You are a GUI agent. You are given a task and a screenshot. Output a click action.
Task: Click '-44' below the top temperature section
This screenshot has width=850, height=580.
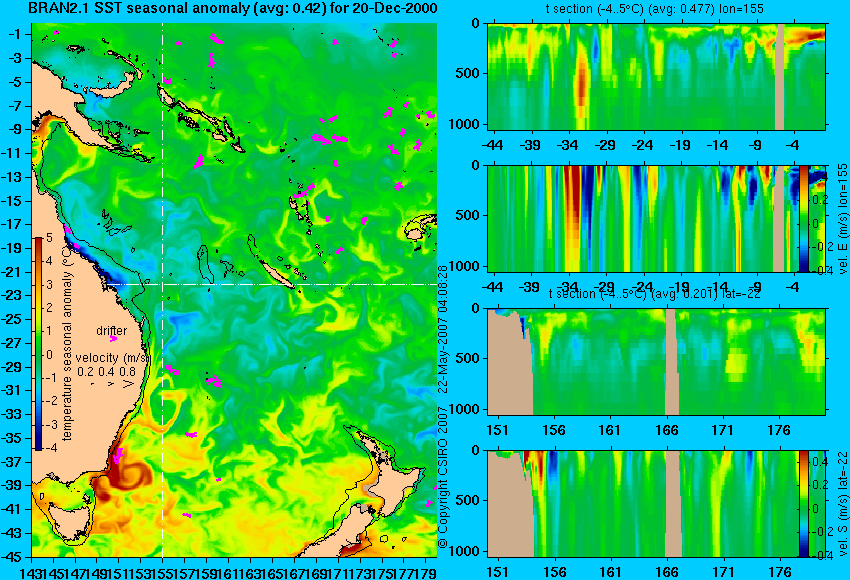[x=492, y=145]
